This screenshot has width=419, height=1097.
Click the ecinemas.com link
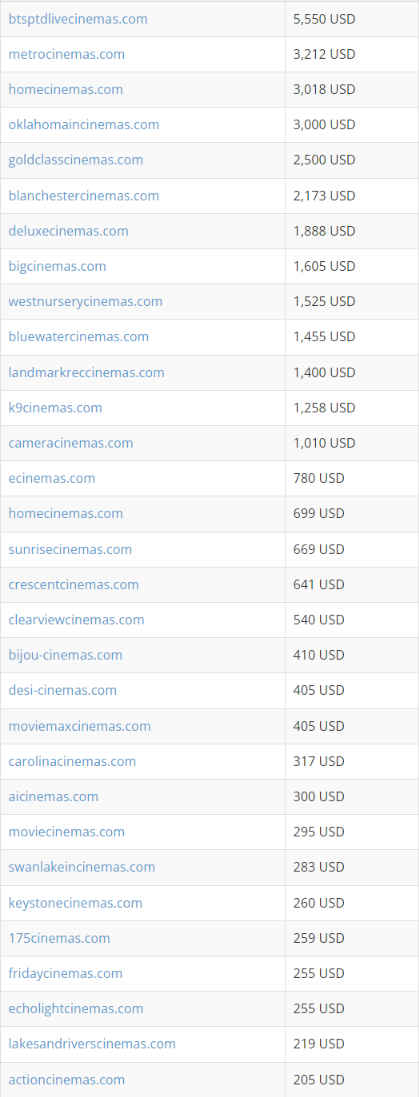52,479
